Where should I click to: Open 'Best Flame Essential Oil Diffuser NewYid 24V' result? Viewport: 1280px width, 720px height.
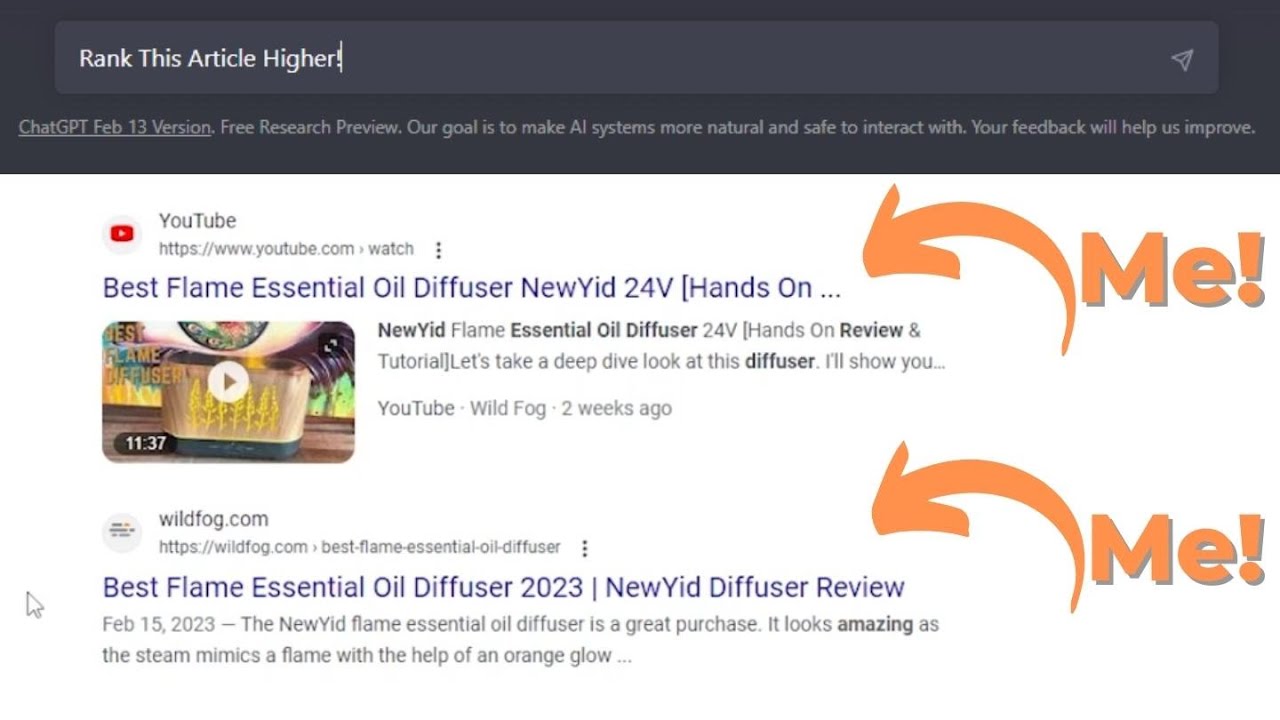pos(472,288)
